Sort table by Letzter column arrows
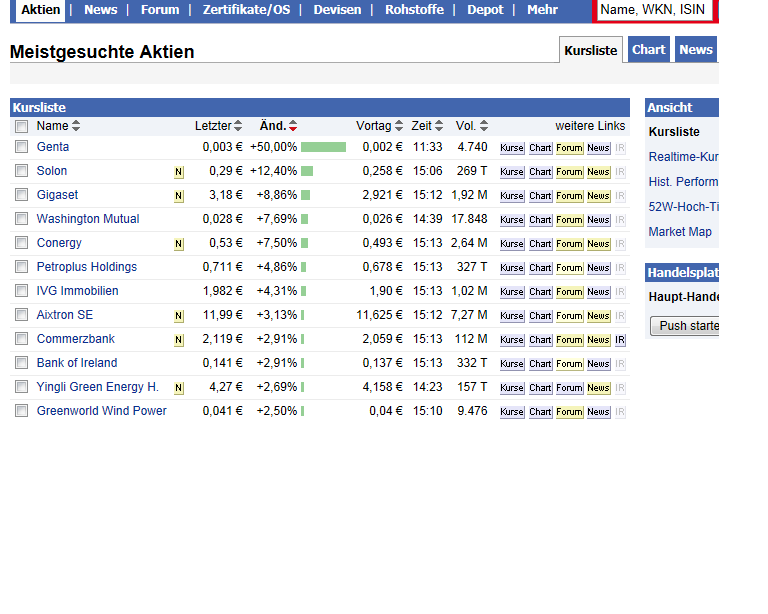Screen dimensions: 768x614 [x=238, y=126]
